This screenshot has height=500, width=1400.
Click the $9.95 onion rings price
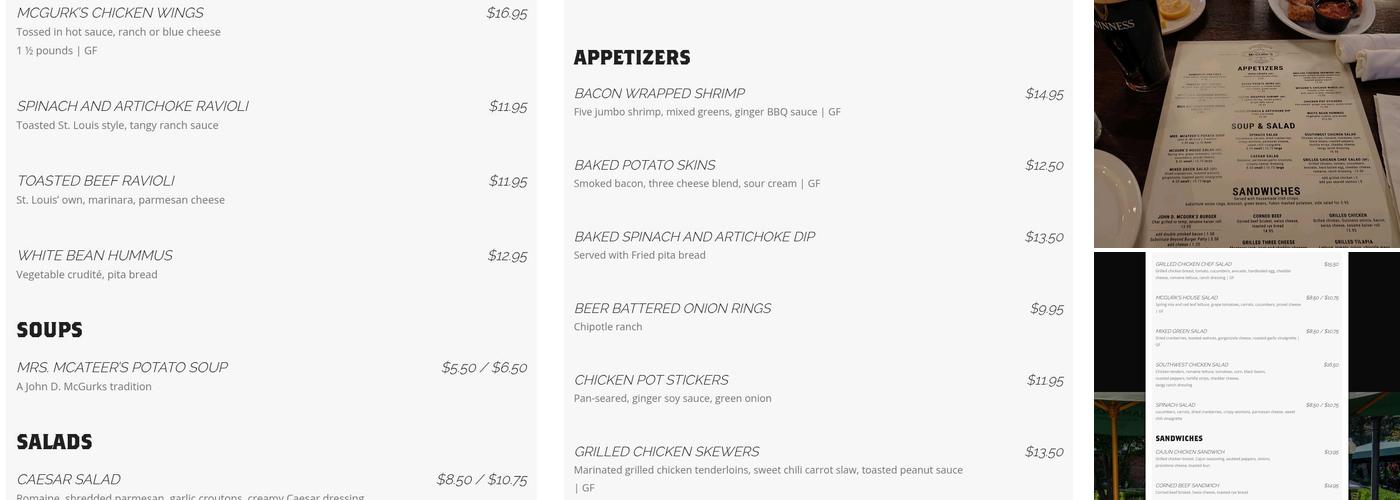pos(1046,309)
